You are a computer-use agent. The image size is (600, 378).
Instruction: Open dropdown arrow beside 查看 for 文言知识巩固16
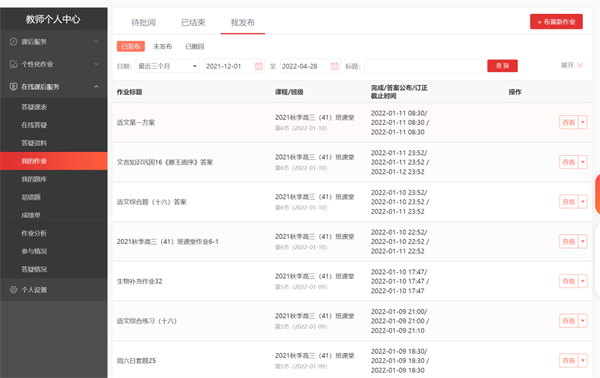[583, 162]
